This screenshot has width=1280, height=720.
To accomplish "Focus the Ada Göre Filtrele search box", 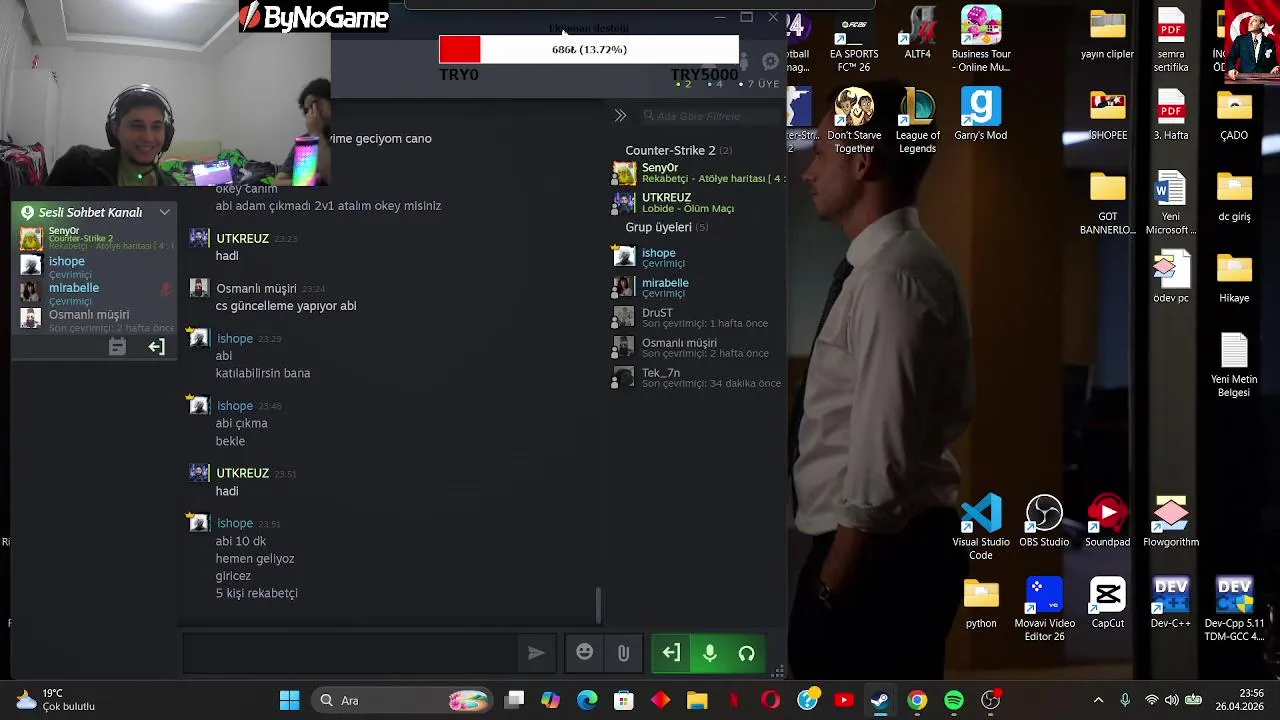I will pyautogui.click(x=710, y=116).
